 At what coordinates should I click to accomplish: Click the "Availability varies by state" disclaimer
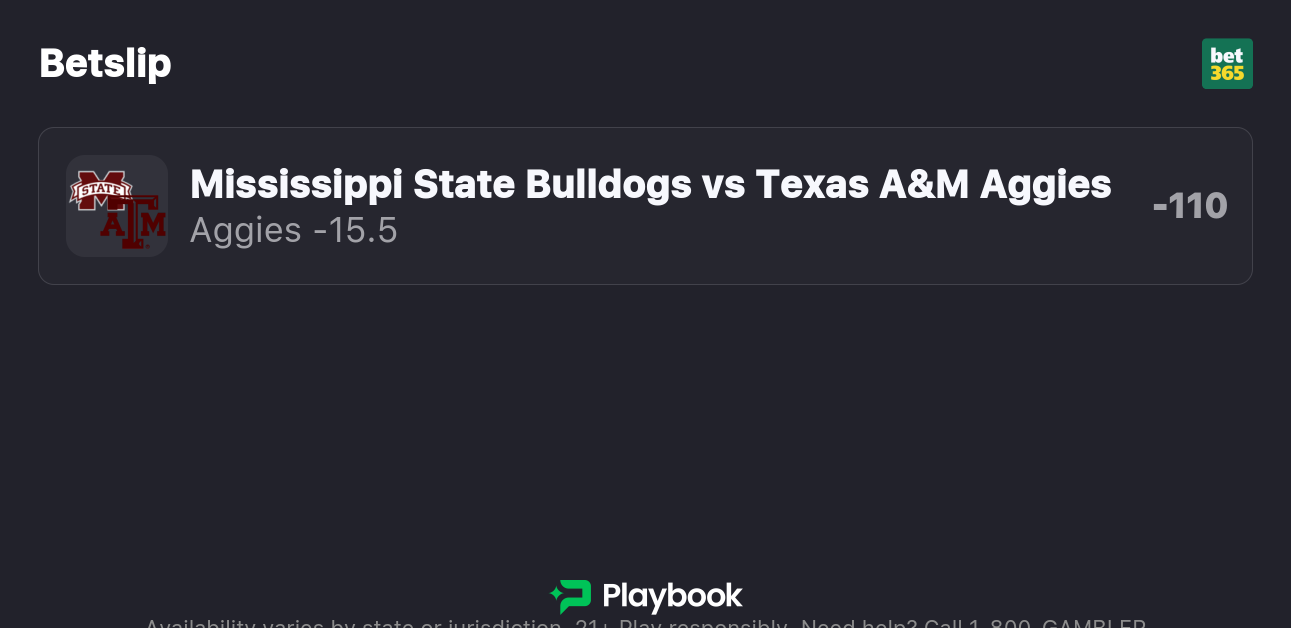[x=300, y=624]
